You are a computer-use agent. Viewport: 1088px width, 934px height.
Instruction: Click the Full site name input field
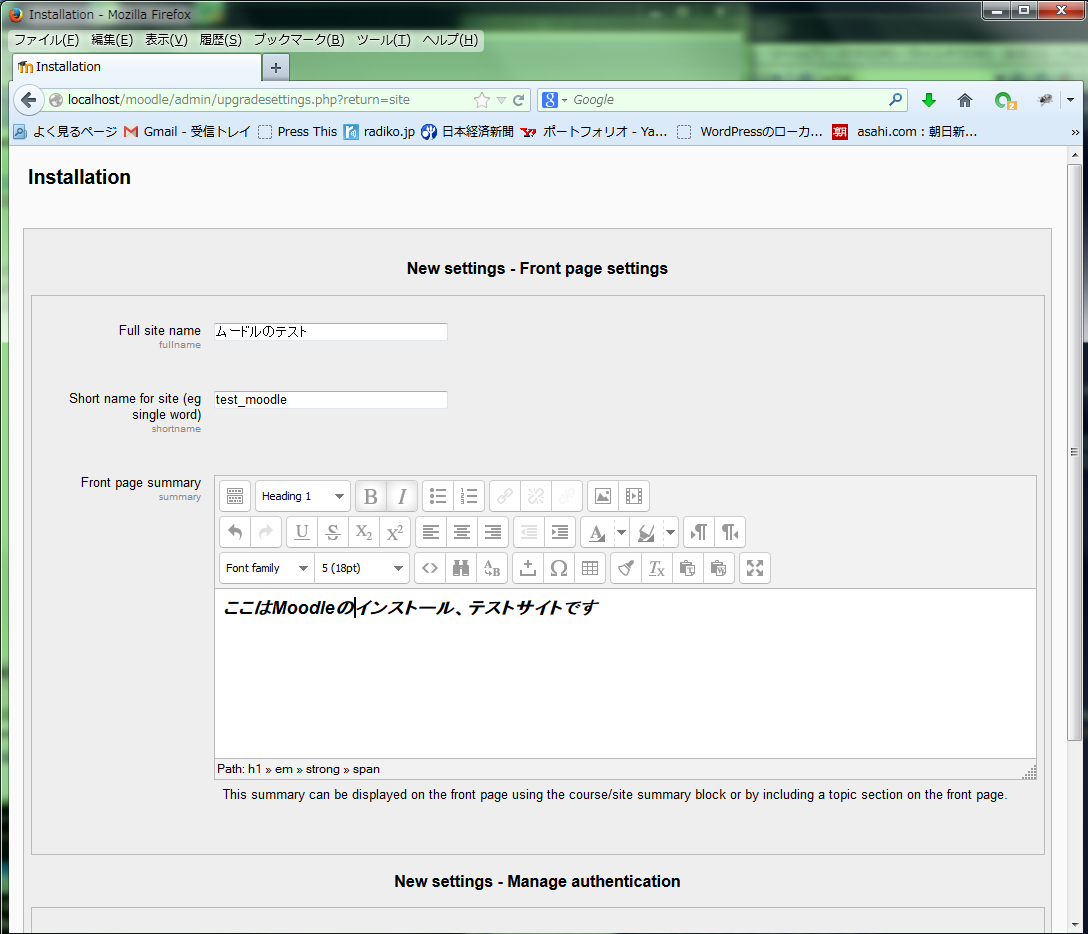point(331,332)
